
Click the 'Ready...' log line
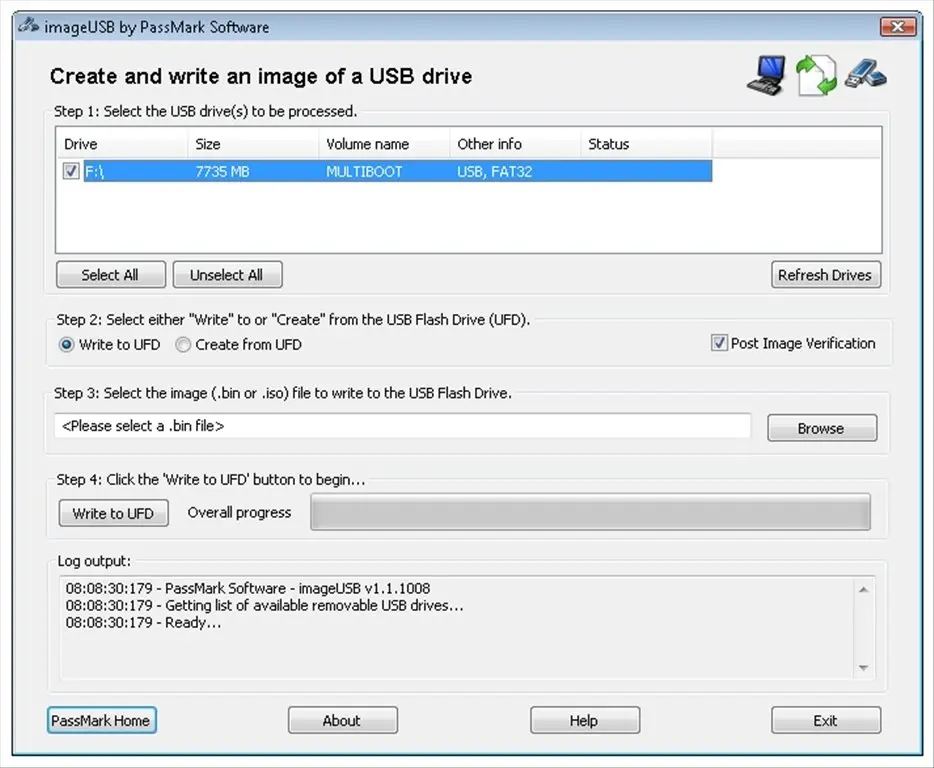(144, 623)
